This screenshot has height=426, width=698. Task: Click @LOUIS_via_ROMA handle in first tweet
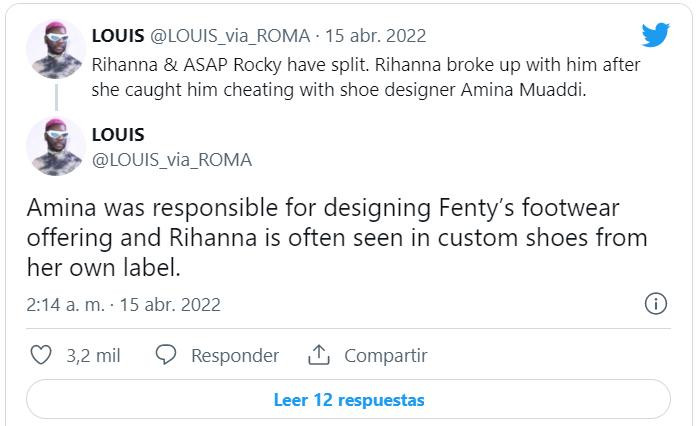click(x=229, y=35)
